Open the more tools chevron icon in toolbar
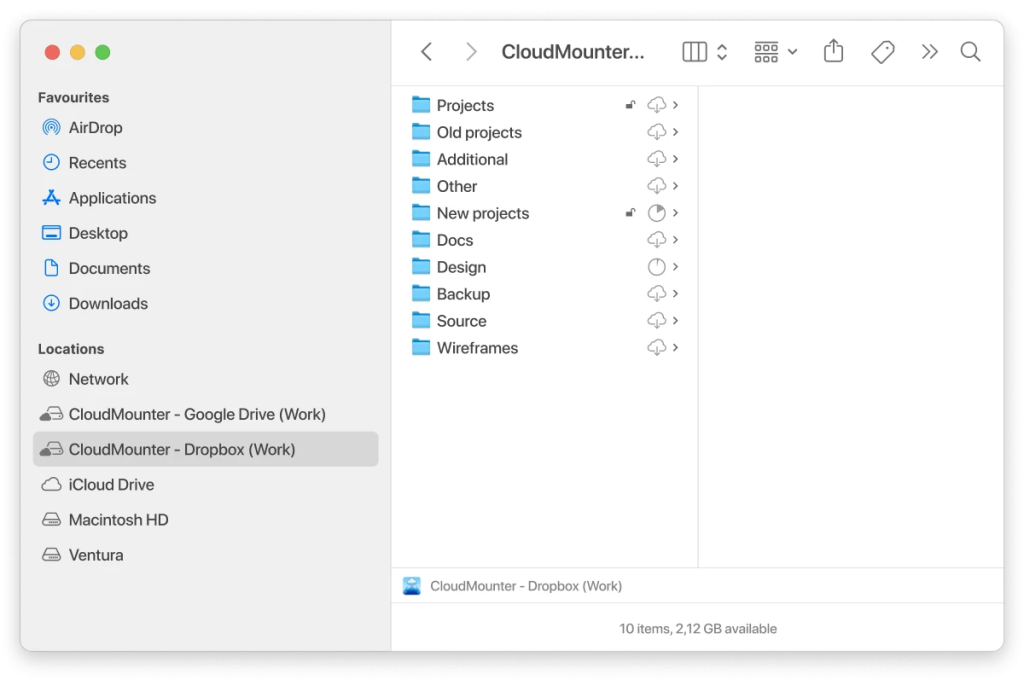1024x686 pixels. point(929,51)
